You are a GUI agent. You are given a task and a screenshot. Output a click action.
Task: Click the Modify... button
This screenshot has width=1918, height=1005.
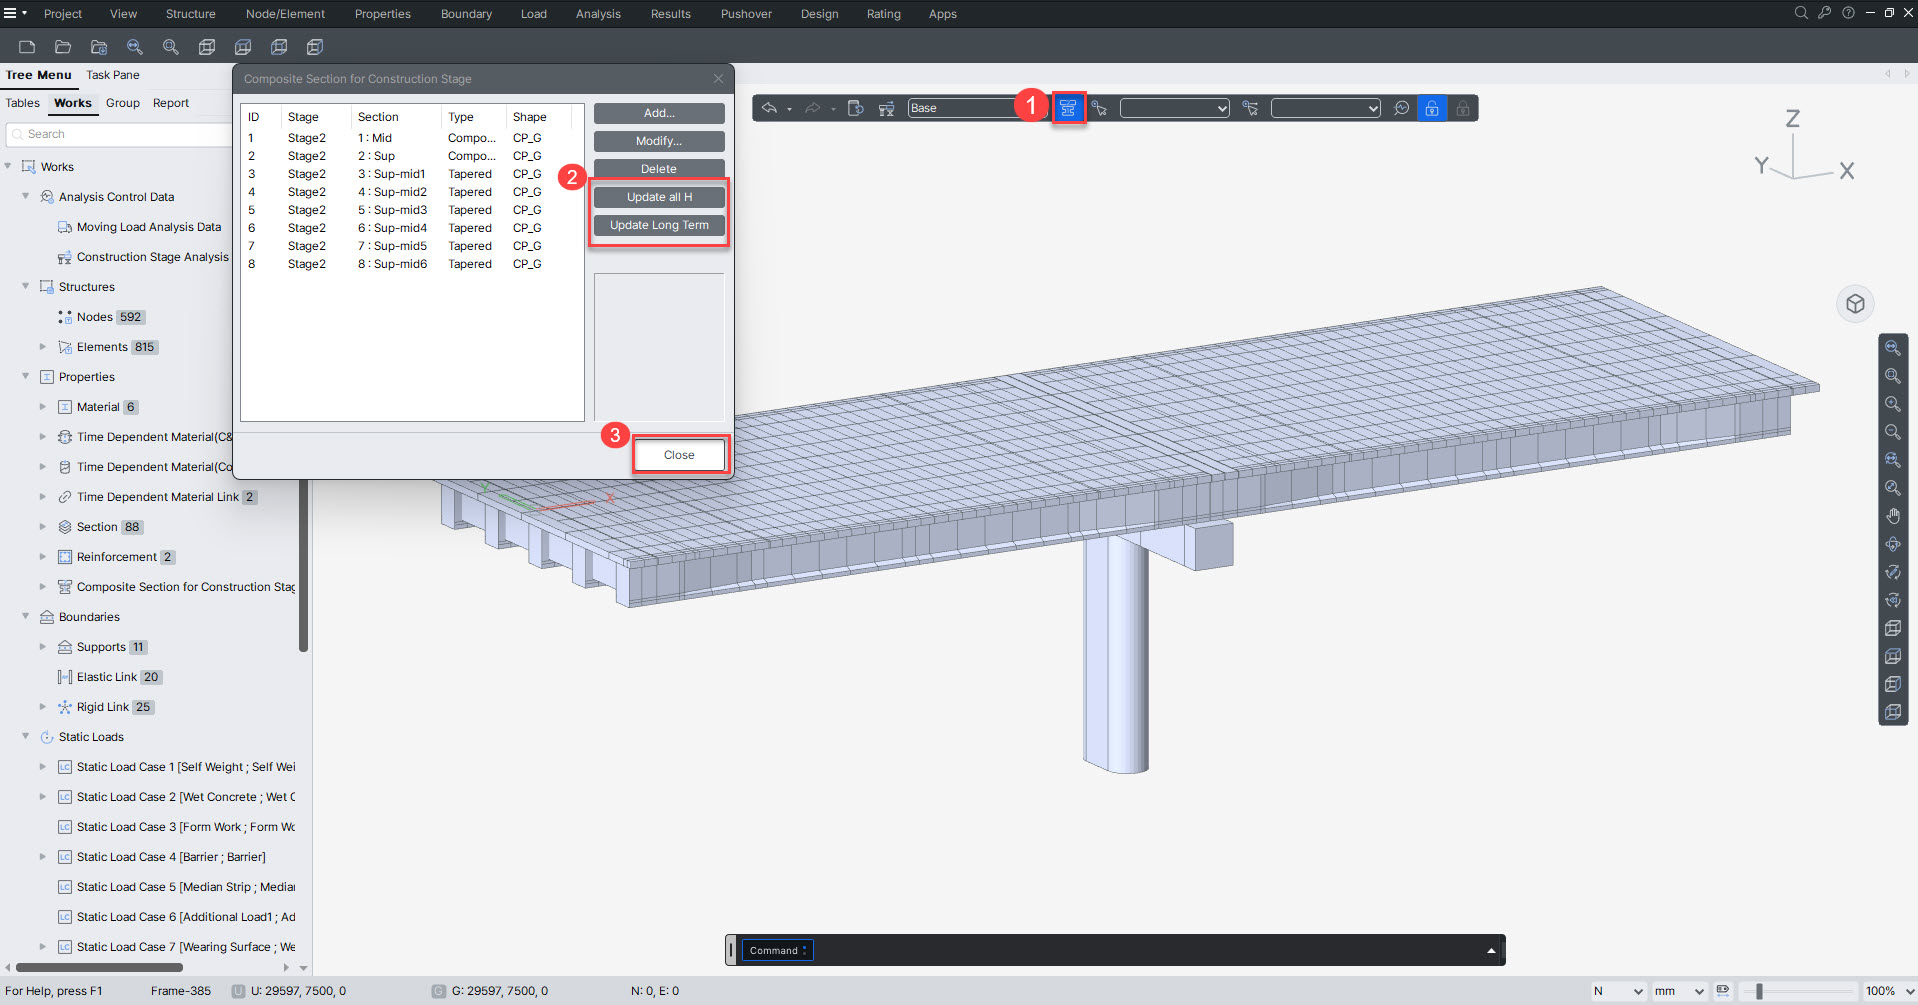tap(659, 141)
